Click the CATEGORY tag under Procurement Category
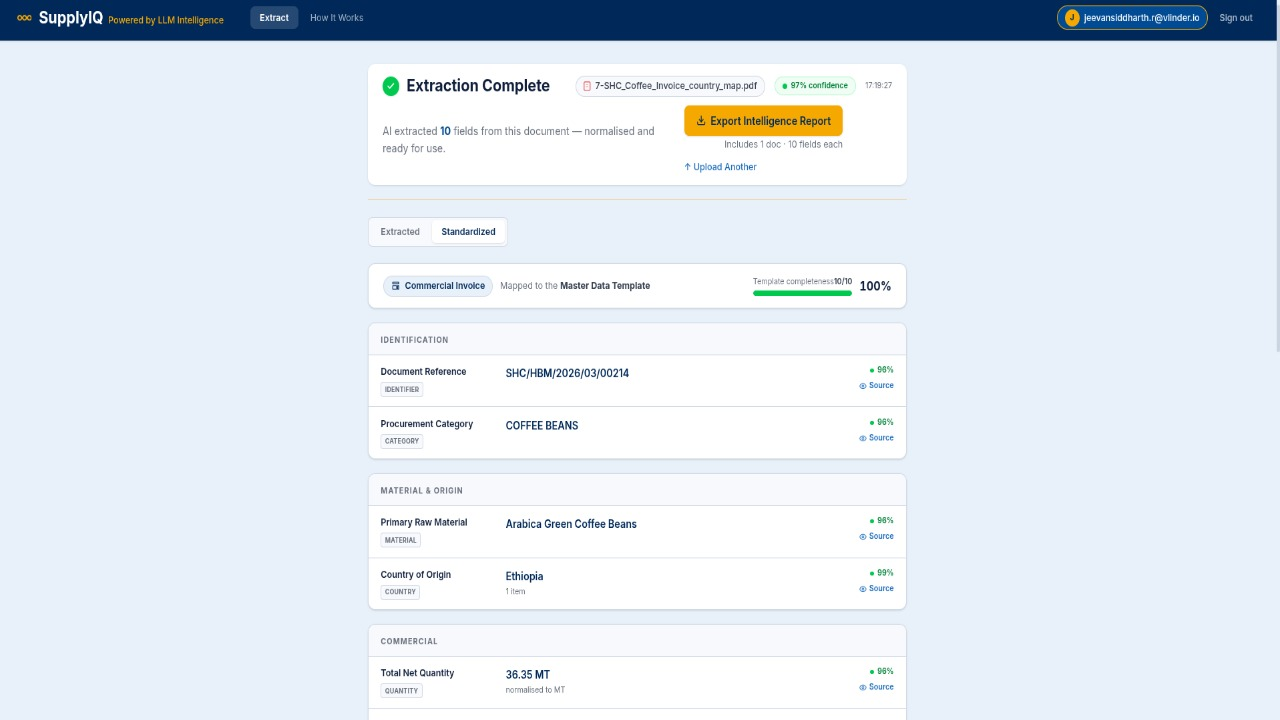This screenshot has height=720, width=1280. click(402, 441)
